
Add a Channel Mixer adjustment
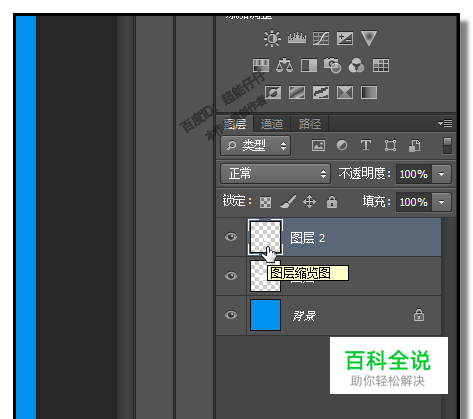[x=356, y=65]
